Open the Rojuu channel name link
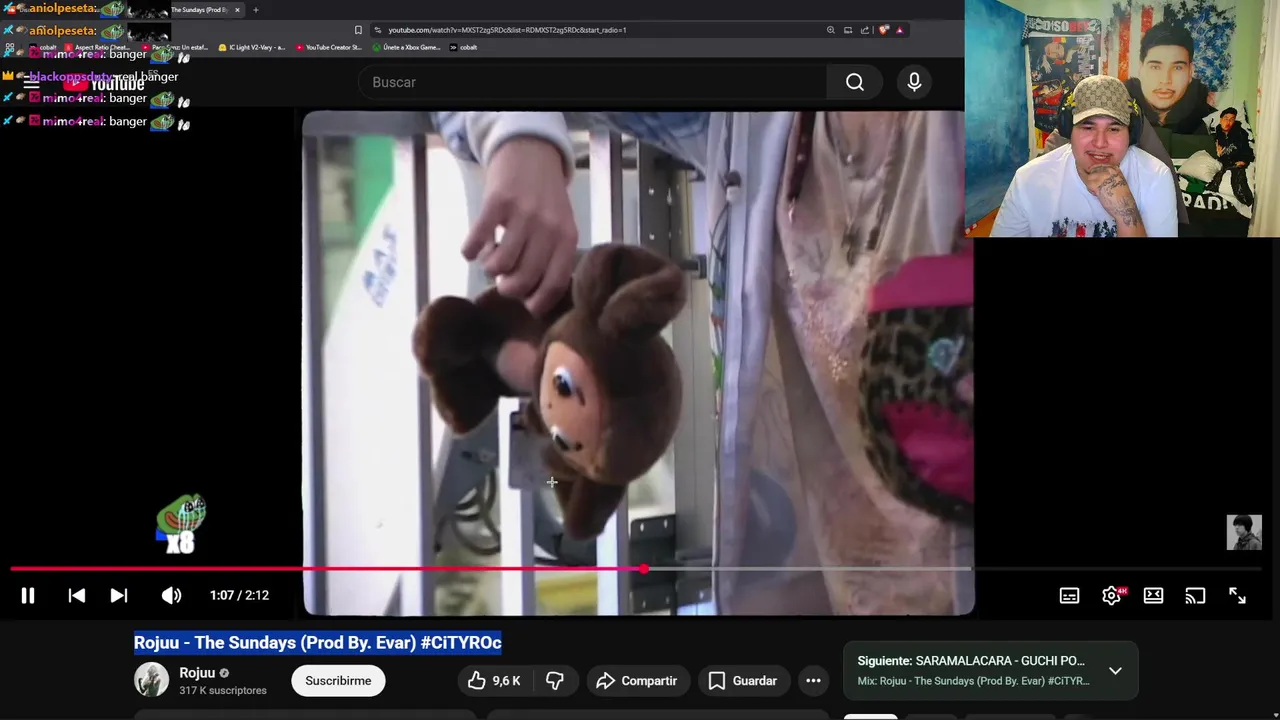 (x=197, y=673)
